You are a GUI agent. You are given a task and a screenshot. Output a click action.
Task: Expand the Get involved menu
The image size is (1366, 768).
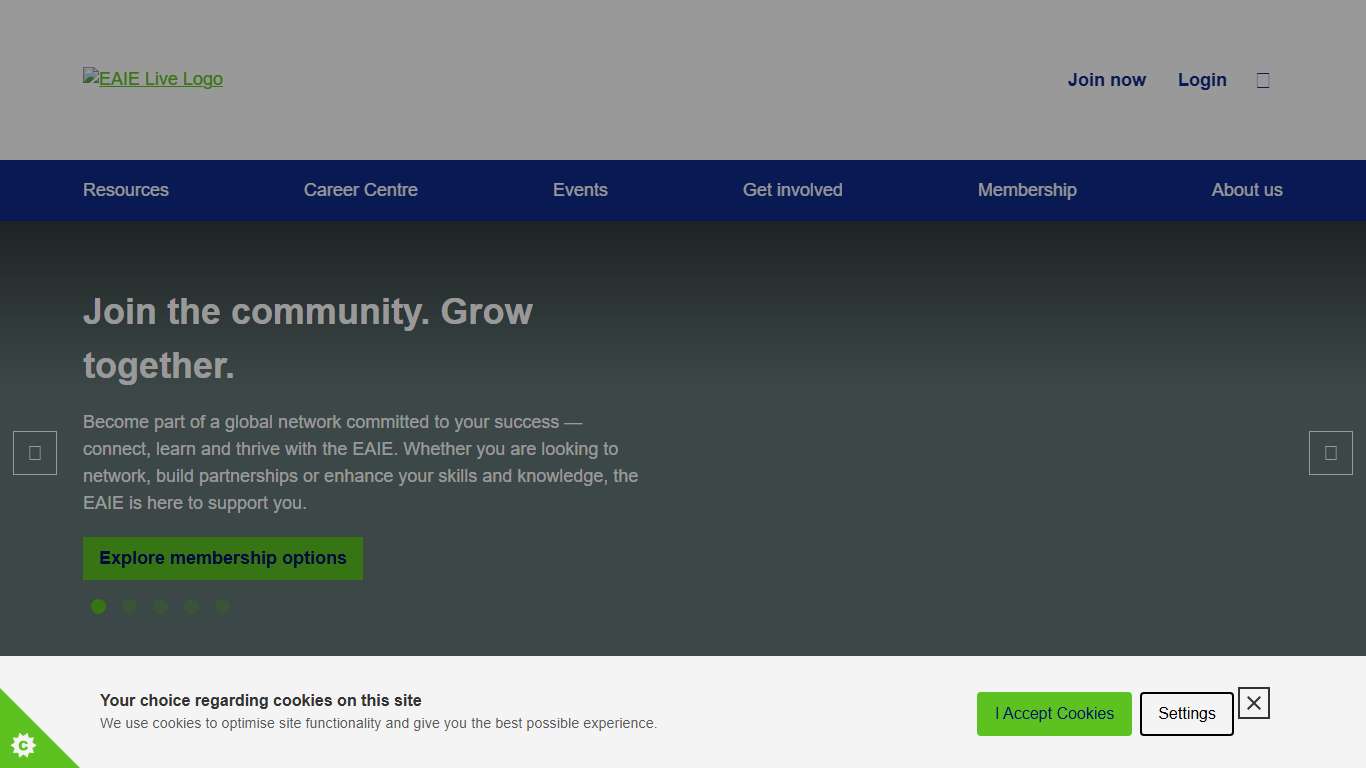click(x=792, y=190)
